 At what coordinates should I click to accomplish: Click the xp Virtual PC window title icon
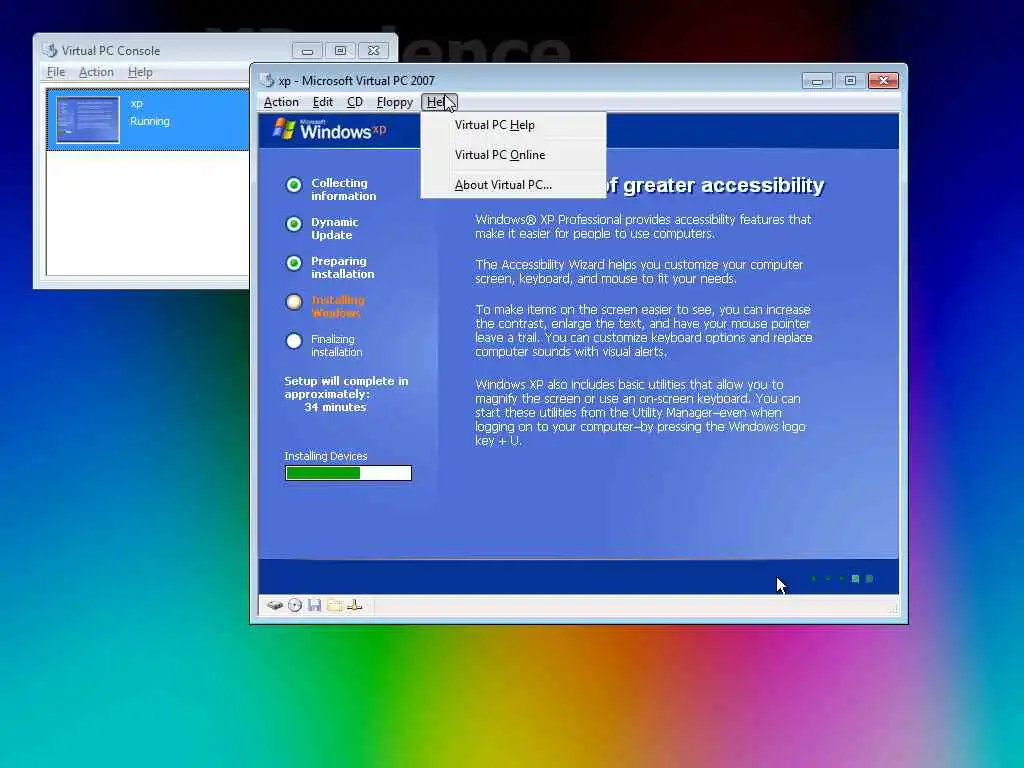click(266, 80)
